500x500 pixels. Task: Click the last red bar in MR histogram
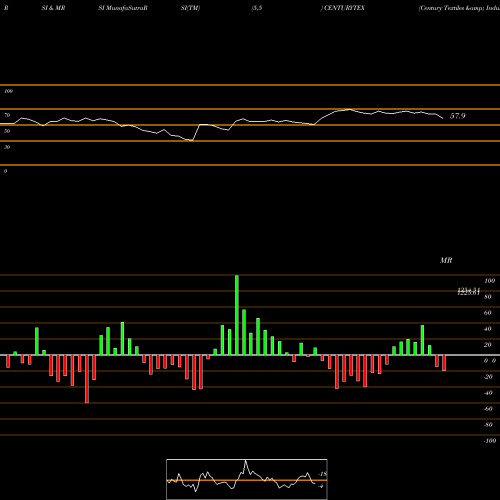[444, 363]
